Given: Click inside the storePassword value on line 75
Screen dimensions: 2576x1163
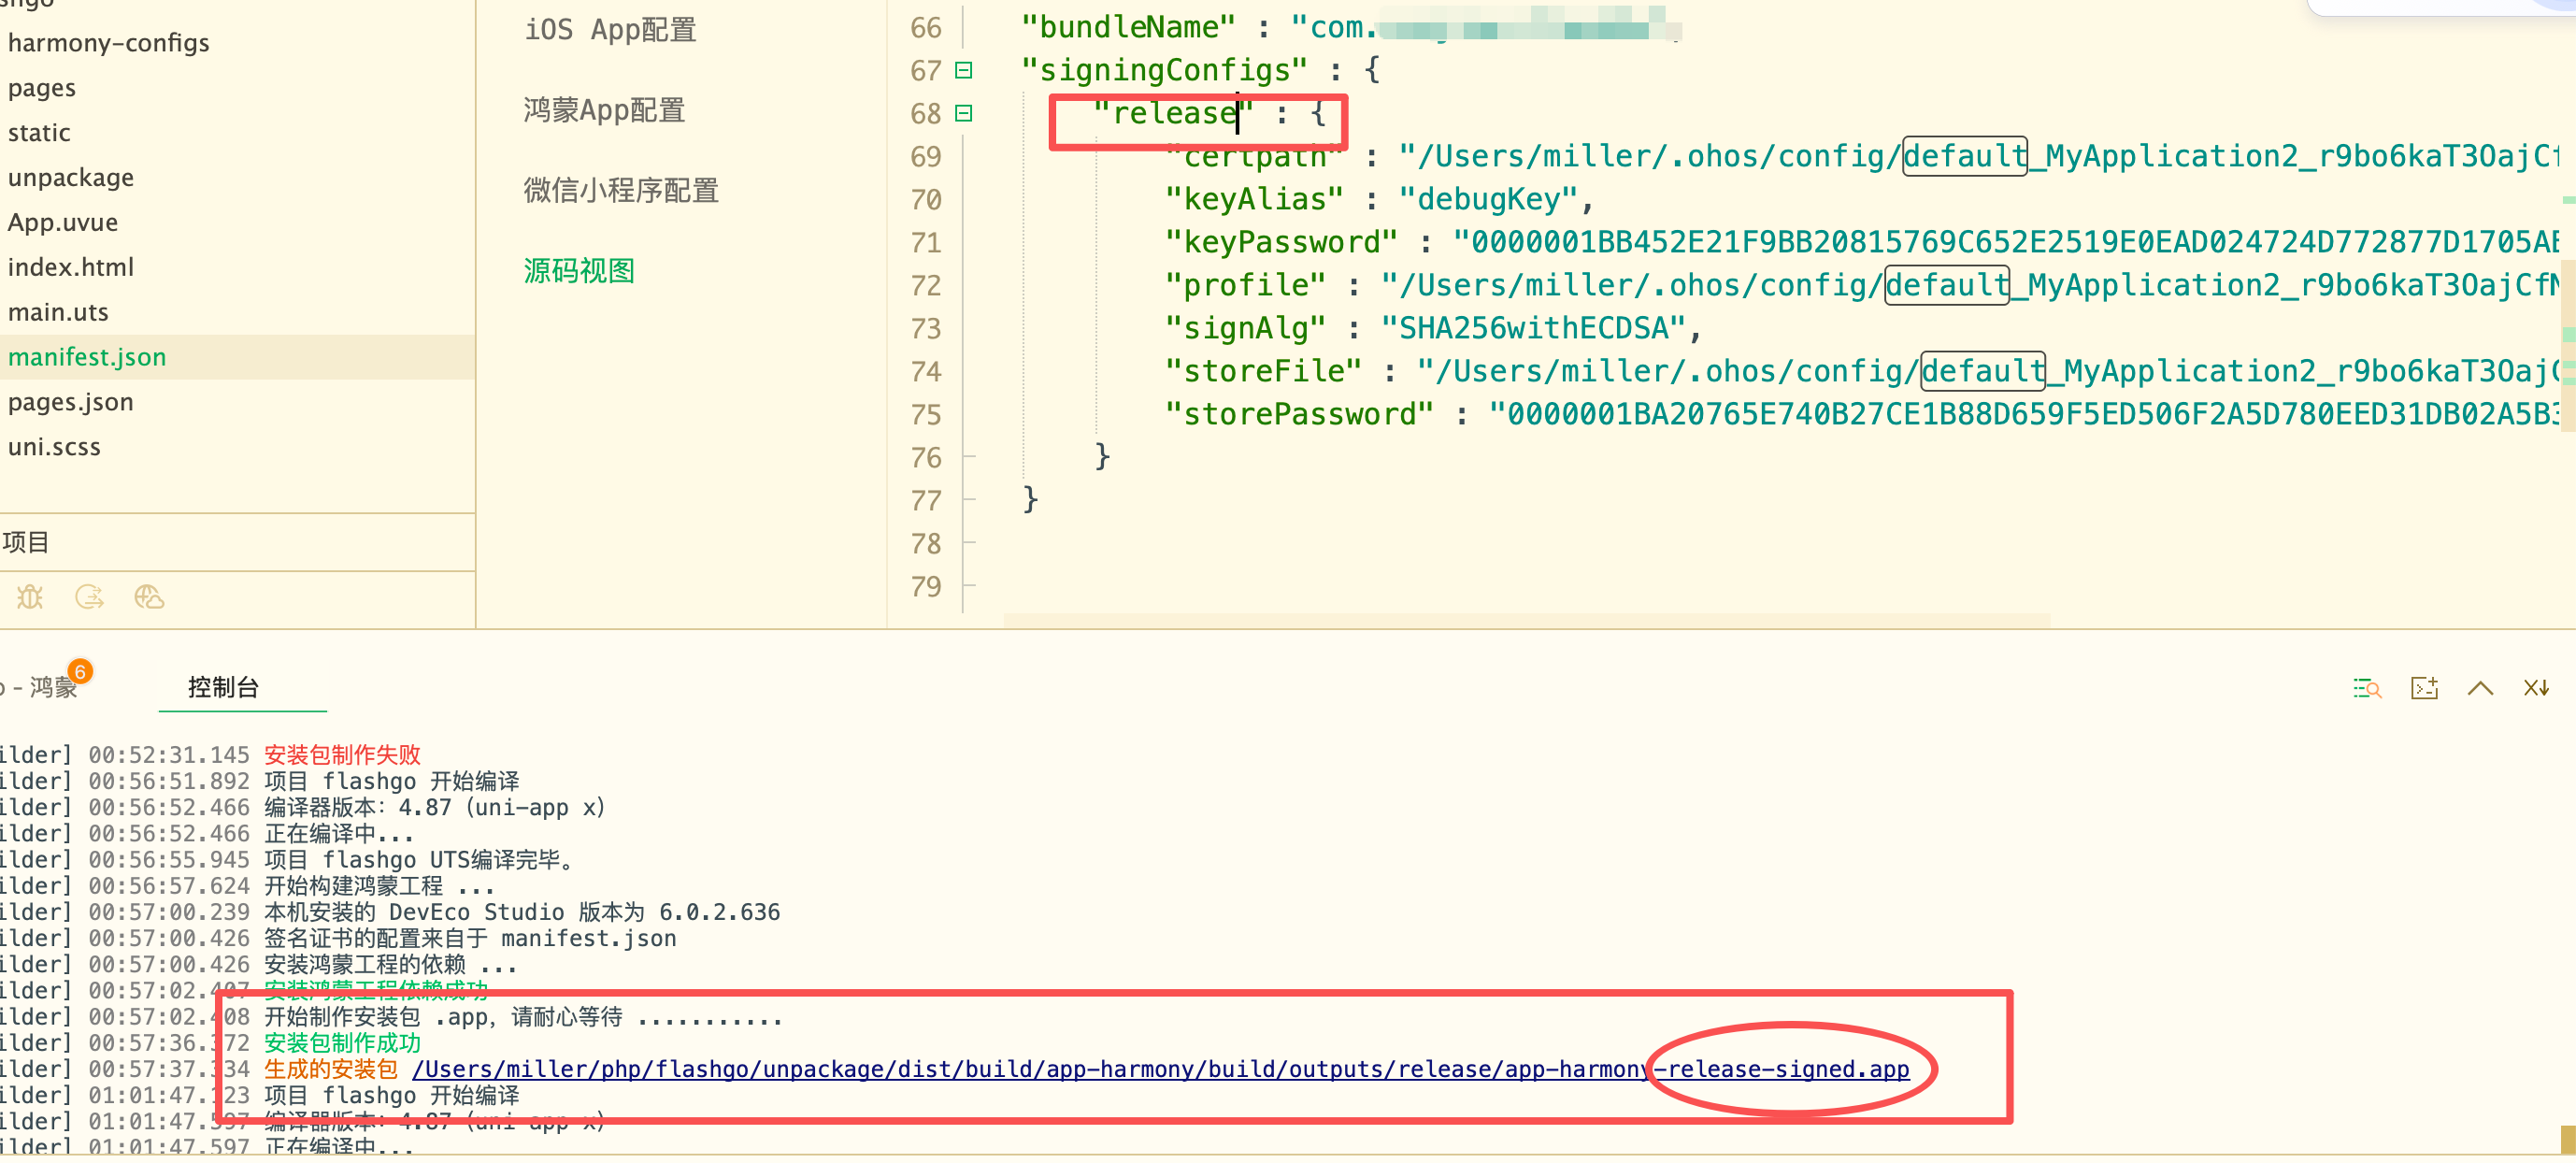Looking at the screenshot, I should tap(2000, 414).
